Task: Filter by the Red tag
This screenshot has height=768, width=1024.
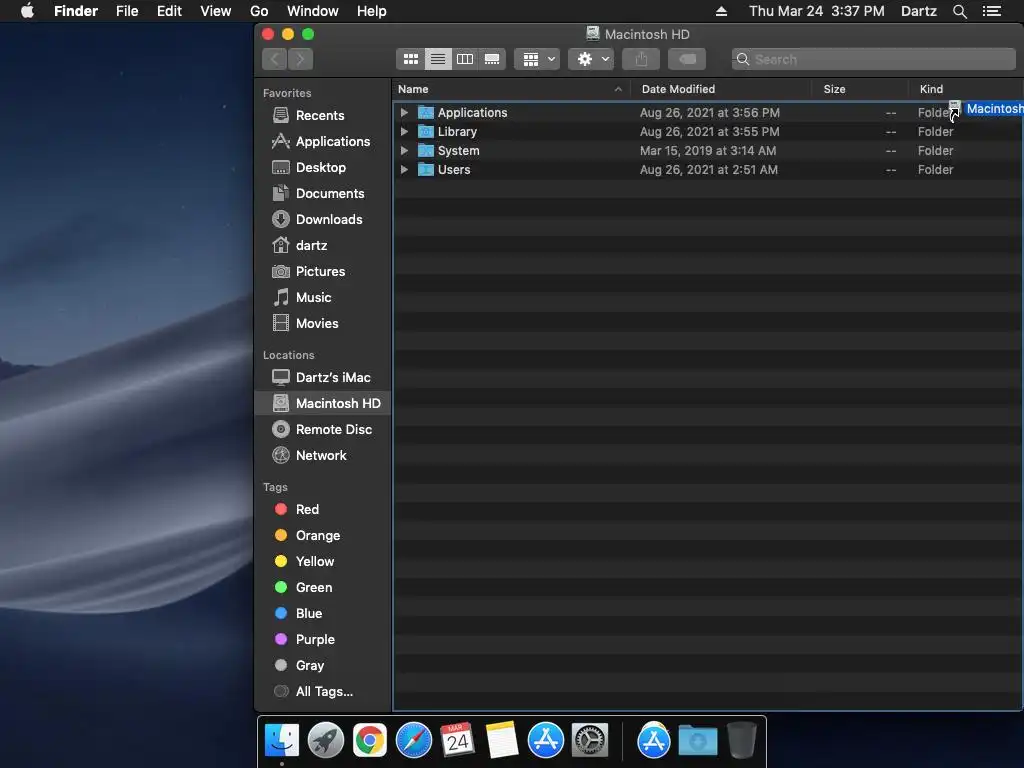Action: (x=323, y=509)
